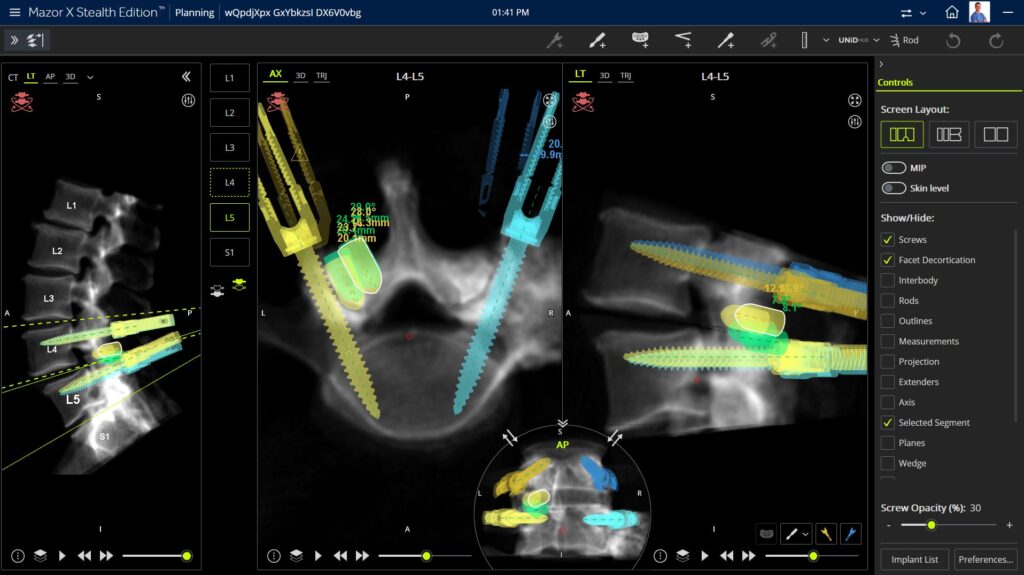The image size is (1024, 575).
Task: Select the yellow screw icon in sagittal view
Action: [x=825, y=534]
